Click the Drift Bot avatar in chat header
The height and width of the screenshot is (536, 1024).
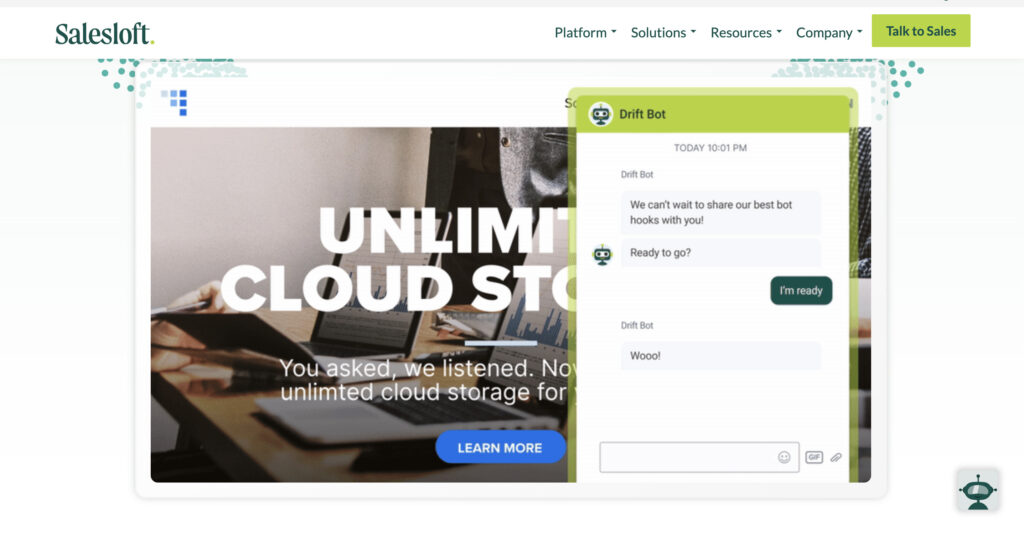[x=600, y=114]
